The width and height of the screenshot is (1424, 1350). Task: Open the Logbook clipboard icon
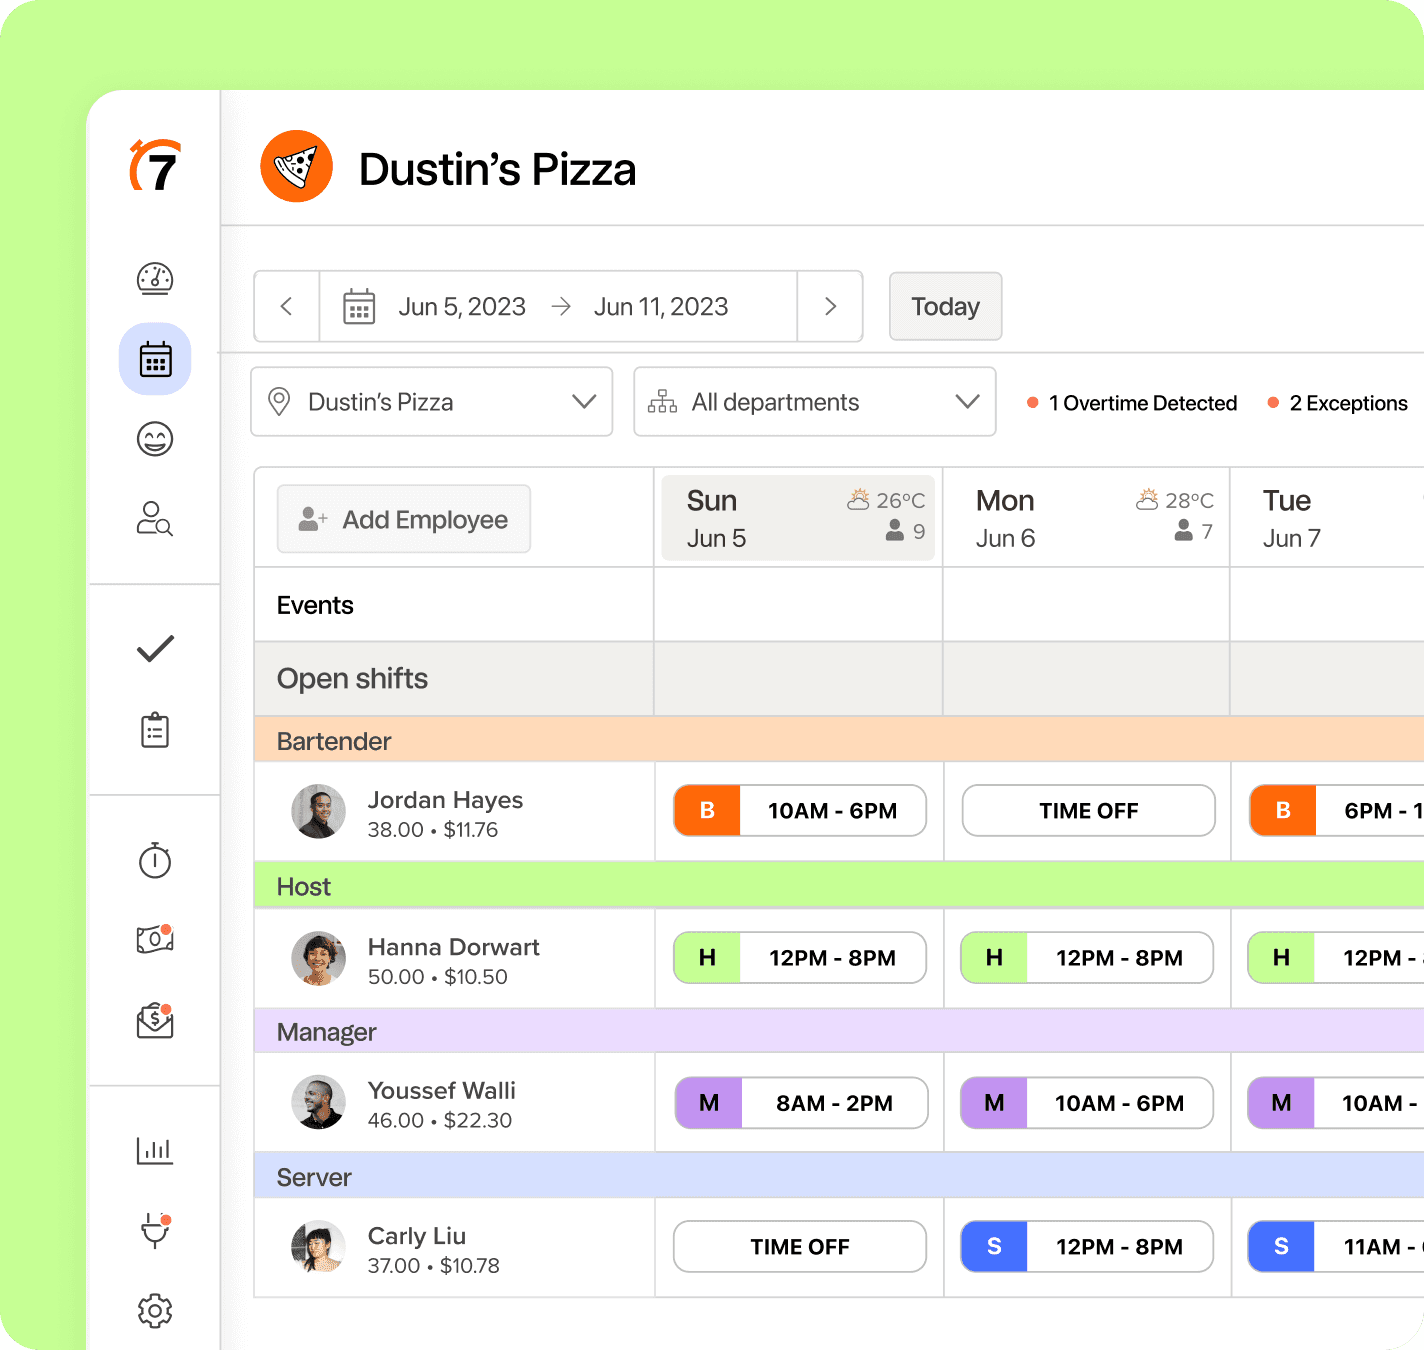click(x=154, y=730)
